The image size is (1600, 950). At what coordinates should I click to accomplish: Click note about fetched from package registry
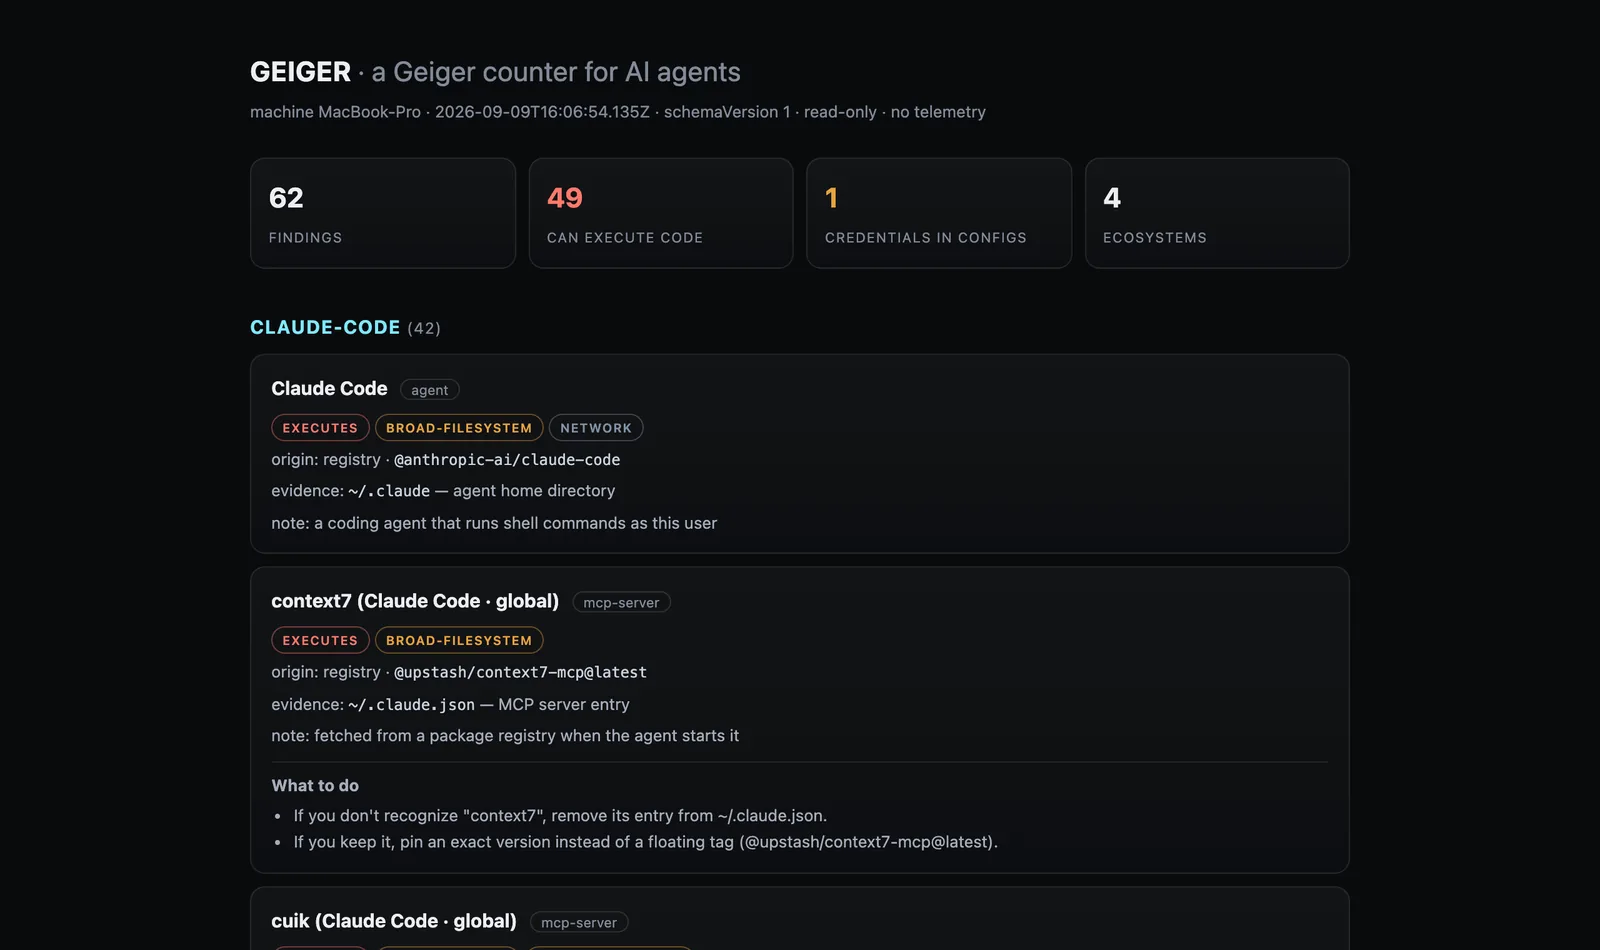click(505, 736)
